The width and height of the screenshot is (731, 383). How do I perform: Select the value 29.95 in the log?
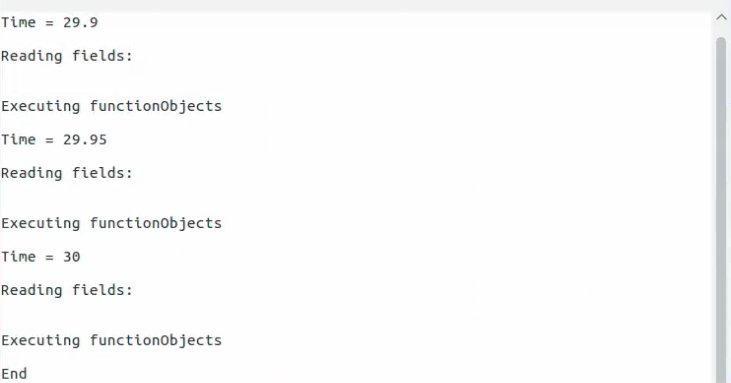(85, 140)
